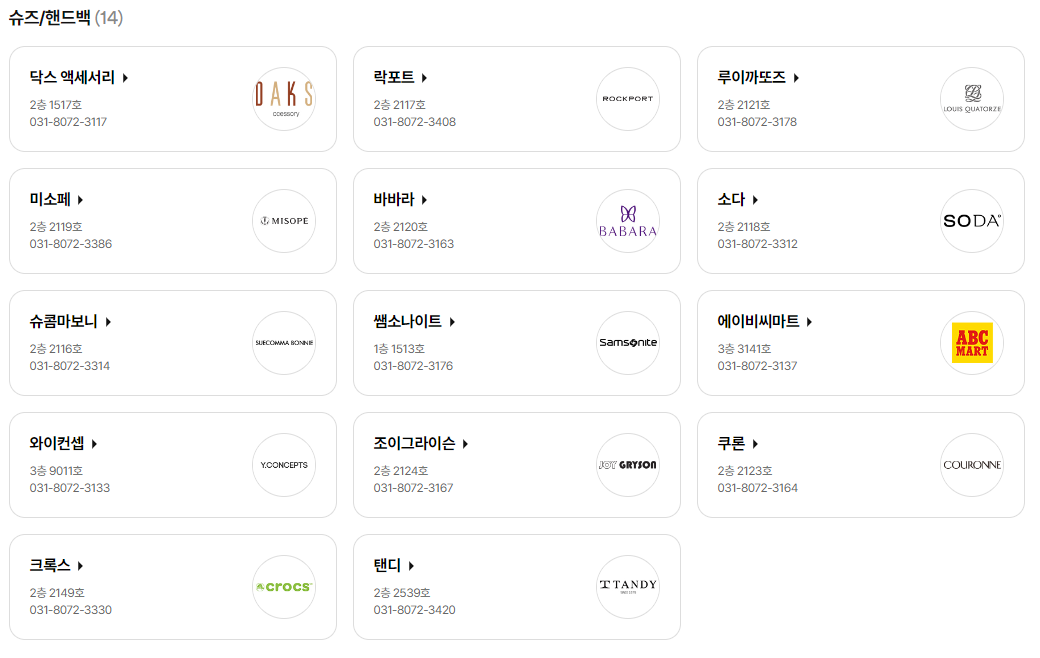1040x658 pixels.
Task: Click arrow next to 탠디
Action: [411, 566]
